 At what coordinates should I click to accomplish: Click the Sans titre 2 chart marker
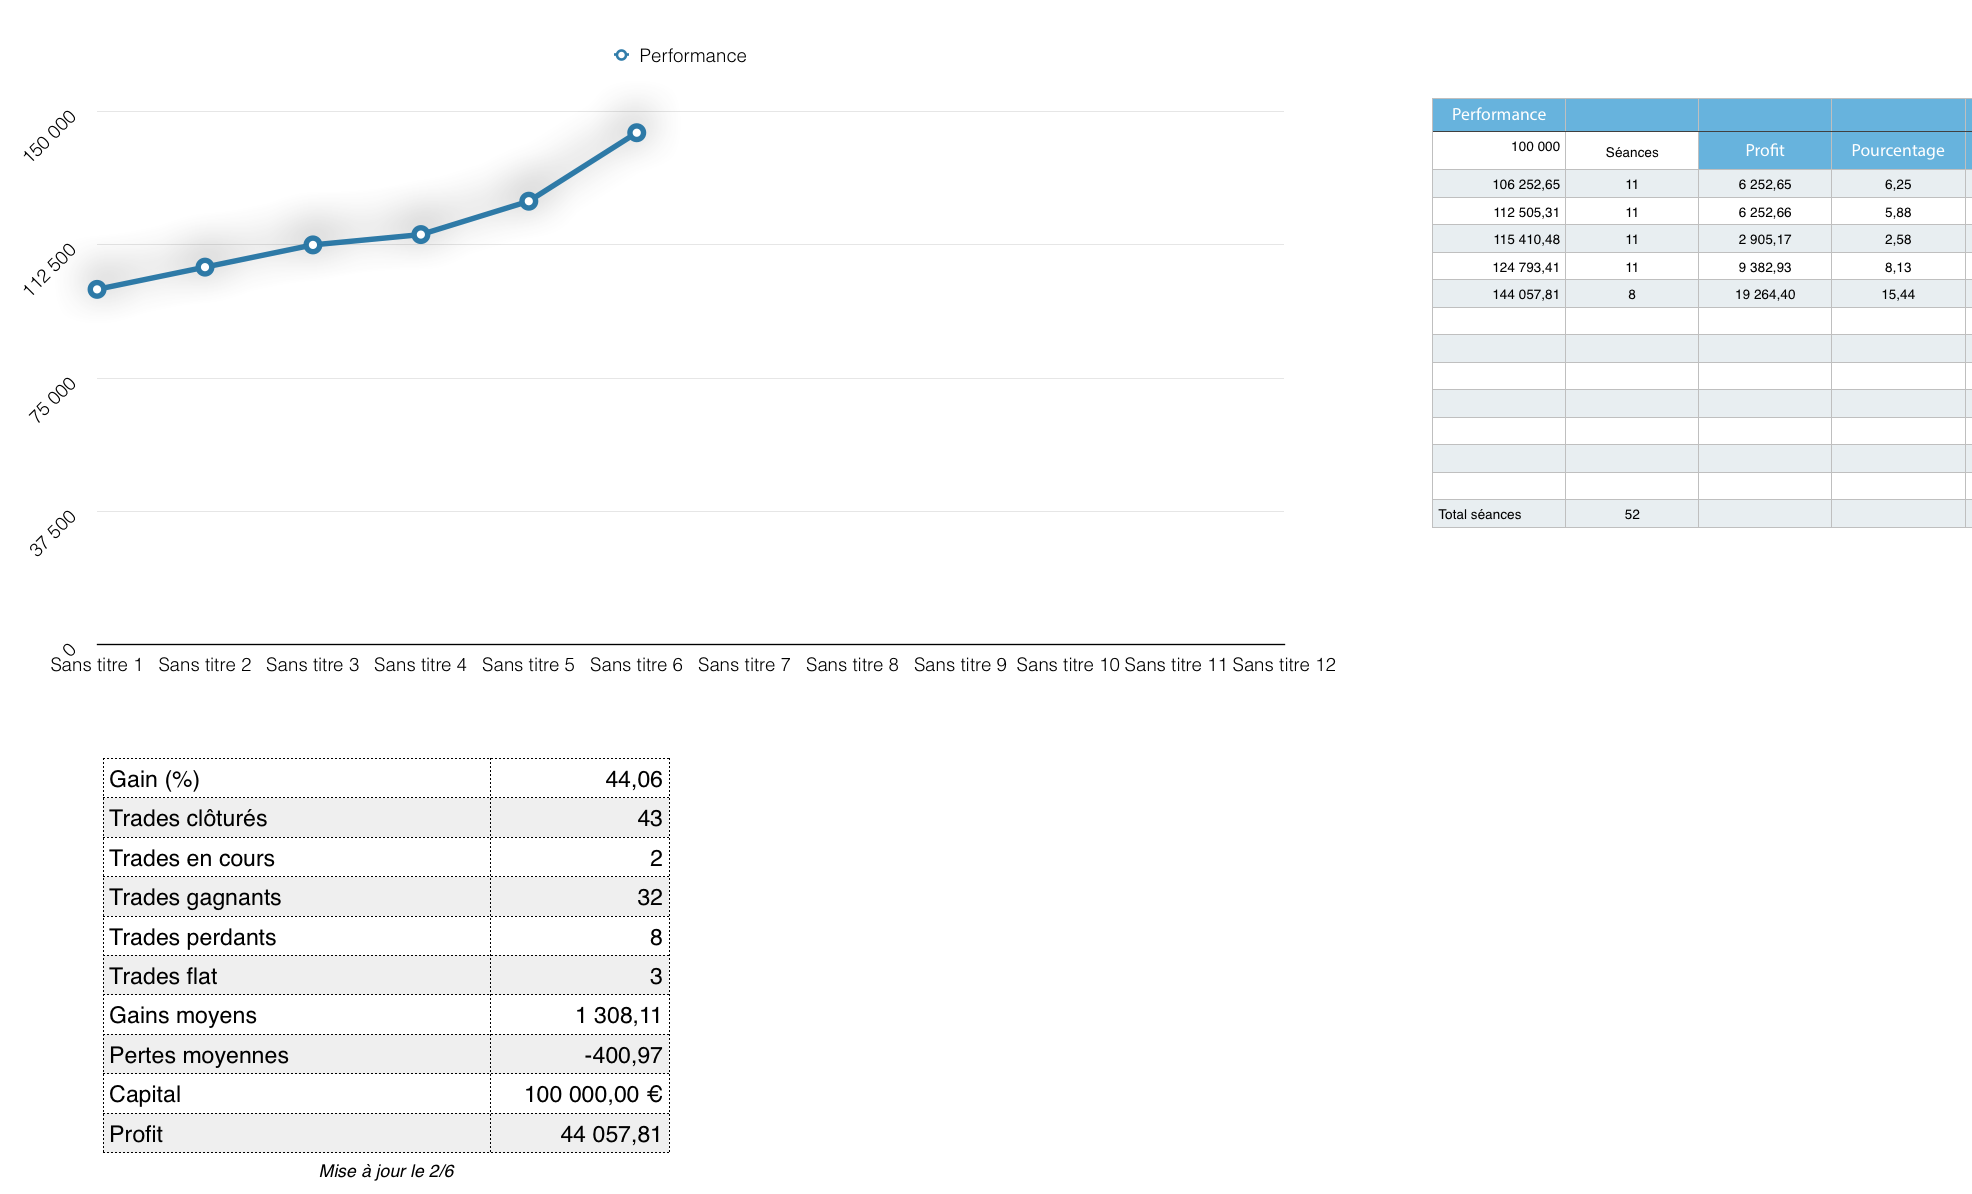(x=205, y=267)
